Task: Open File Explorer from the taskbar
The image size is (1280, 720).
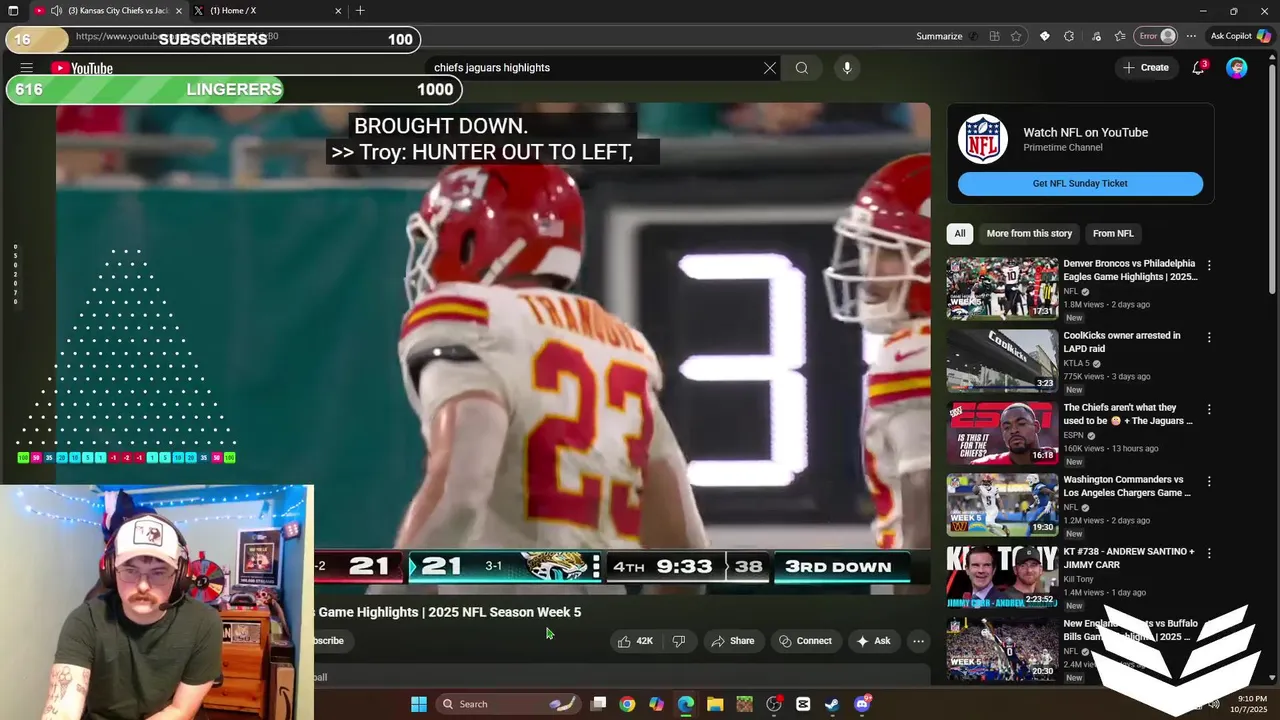Action: [715, 704]
